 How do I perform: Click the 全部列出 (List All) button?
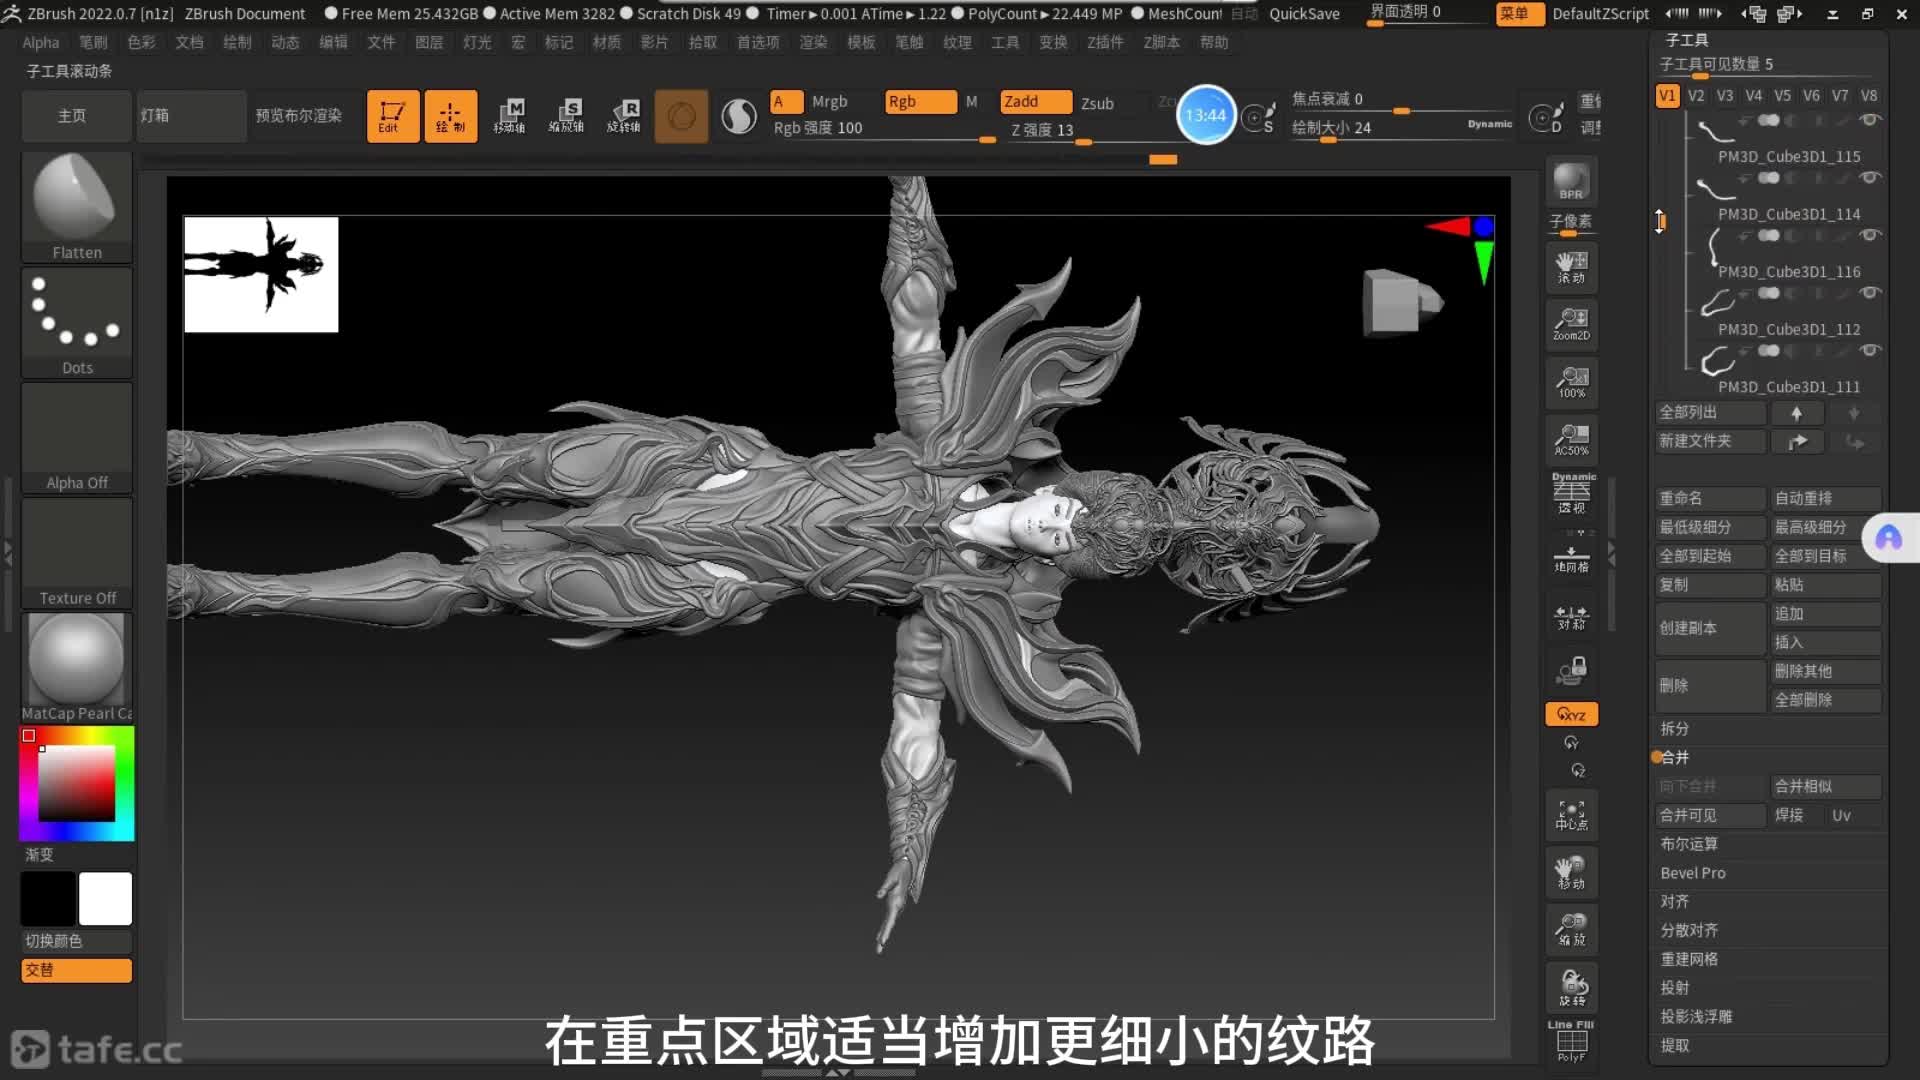click(1708, 413)
